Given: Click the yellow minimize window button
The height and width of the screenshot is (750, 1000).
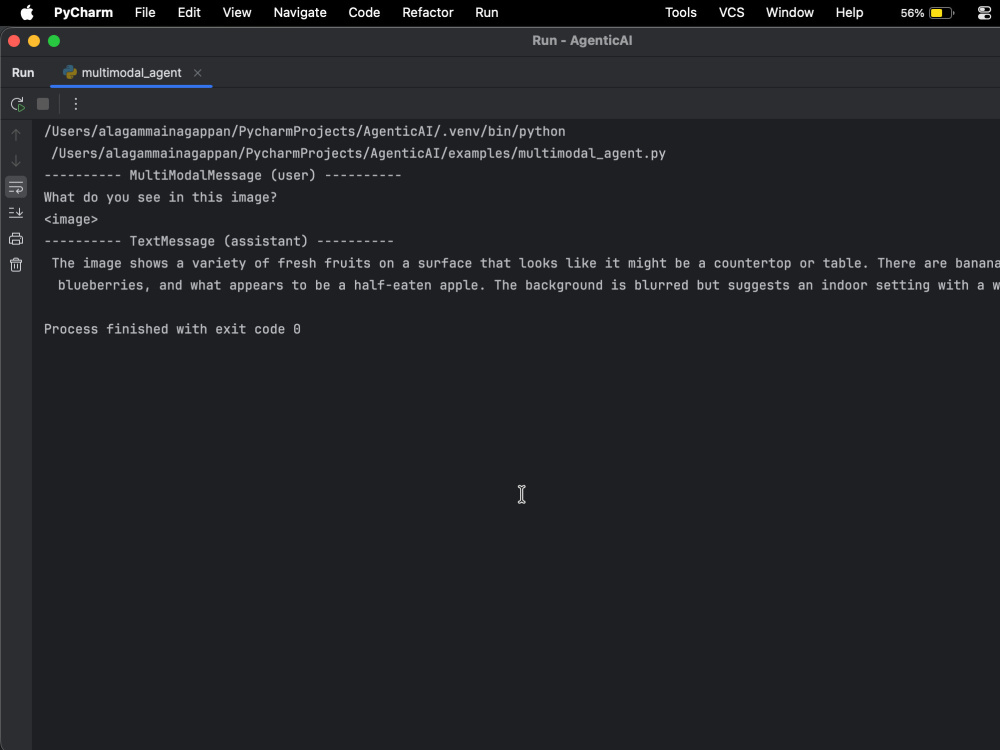Looking at the screenshot, I should [x=34, y=41].
